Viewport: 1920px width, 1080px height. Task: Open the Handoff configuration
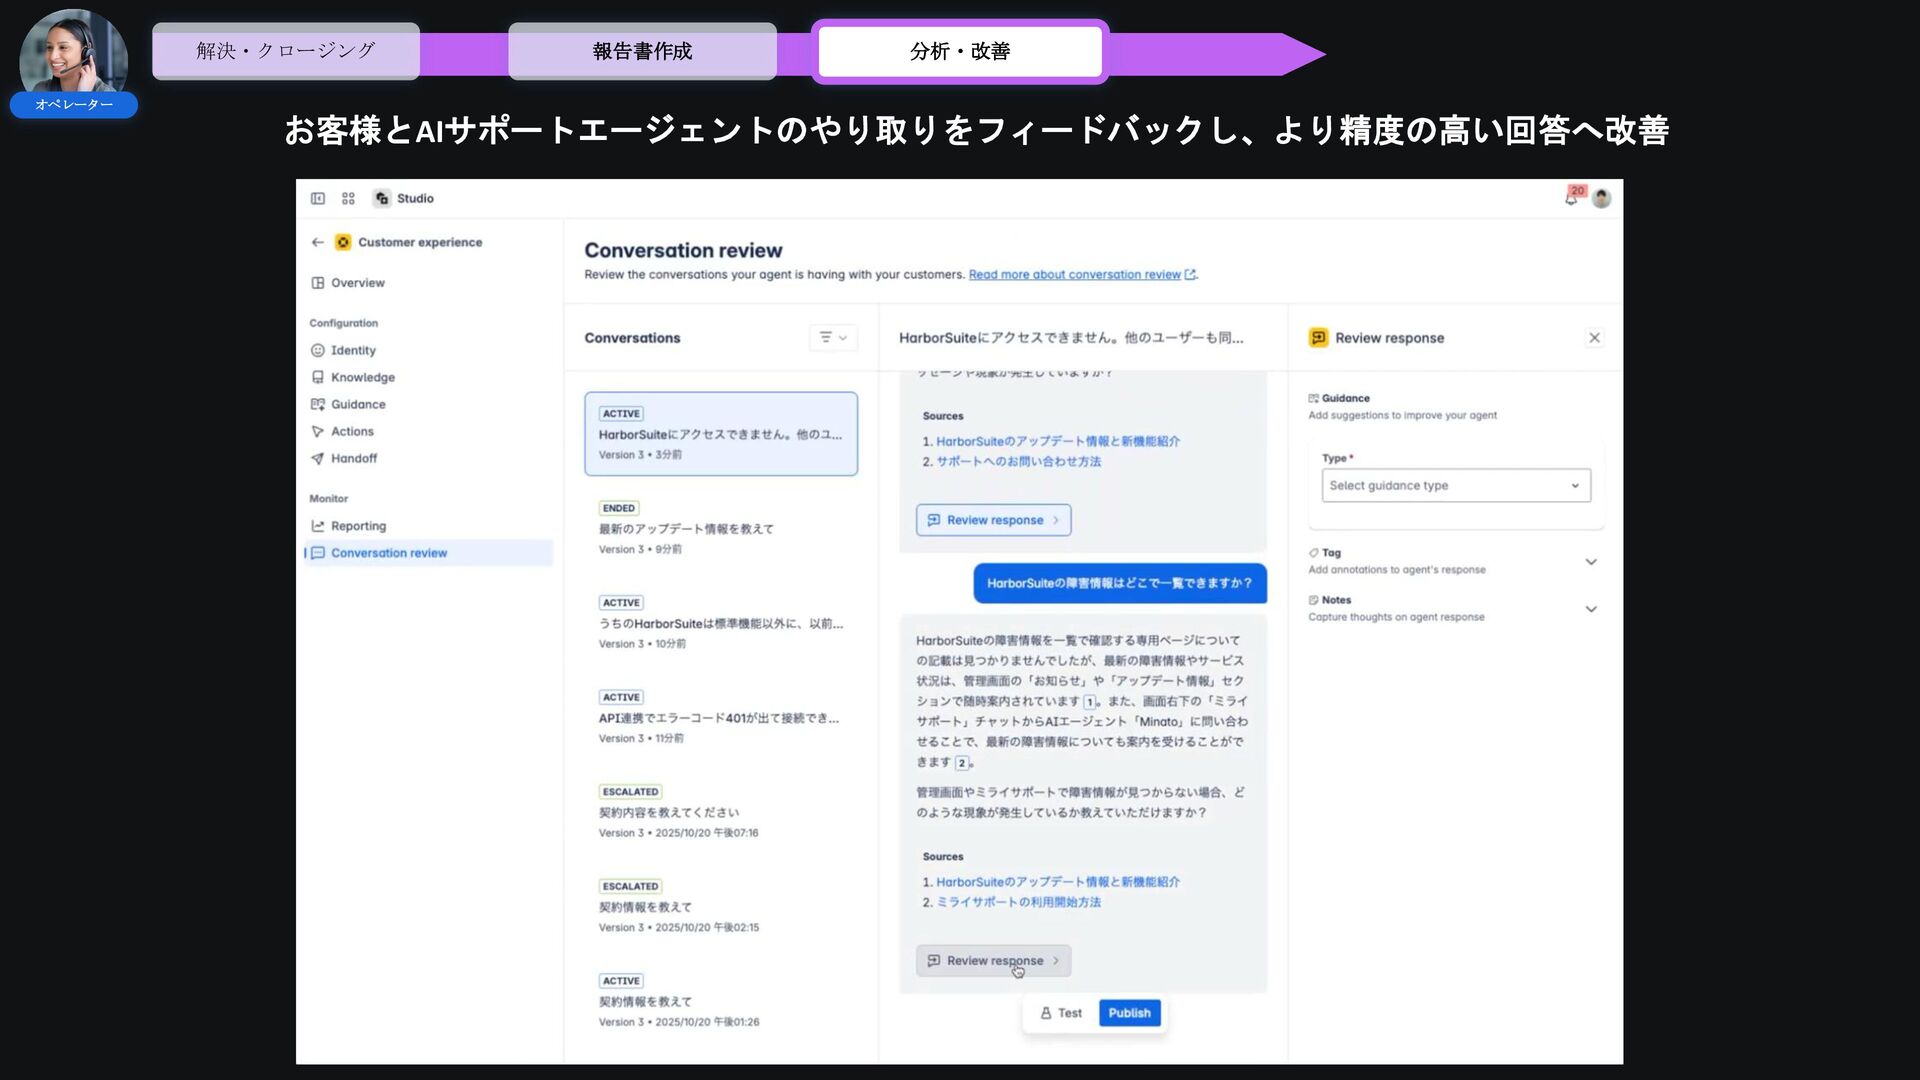(x=353, y=458)
